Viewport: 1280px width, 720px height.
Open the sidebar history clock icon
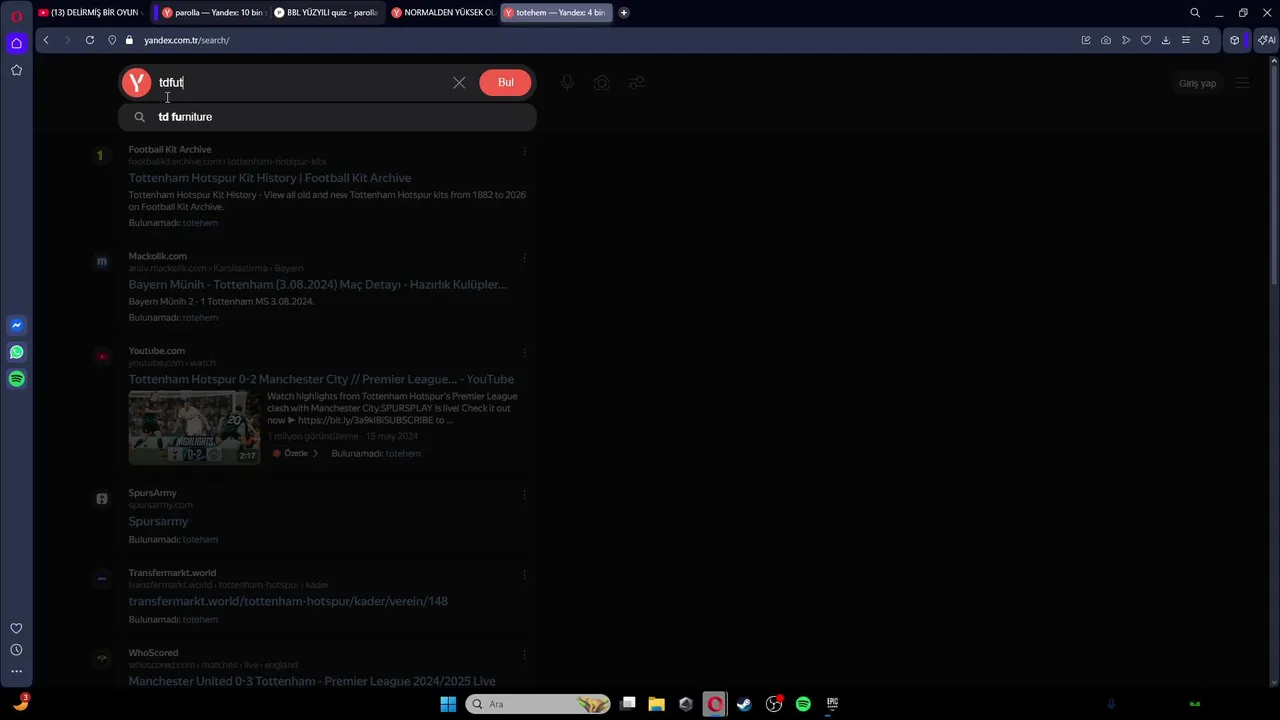coord(16,650)
